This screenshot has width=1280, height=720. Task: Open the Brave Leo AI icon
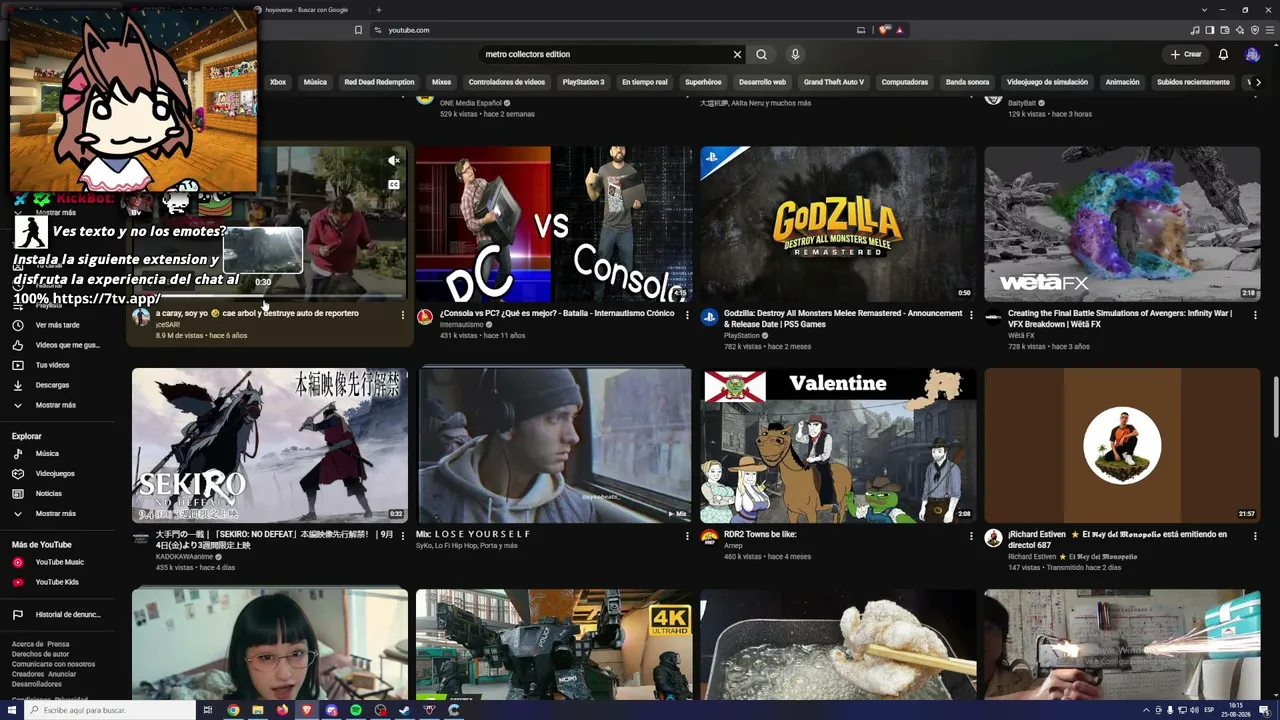1240,30
